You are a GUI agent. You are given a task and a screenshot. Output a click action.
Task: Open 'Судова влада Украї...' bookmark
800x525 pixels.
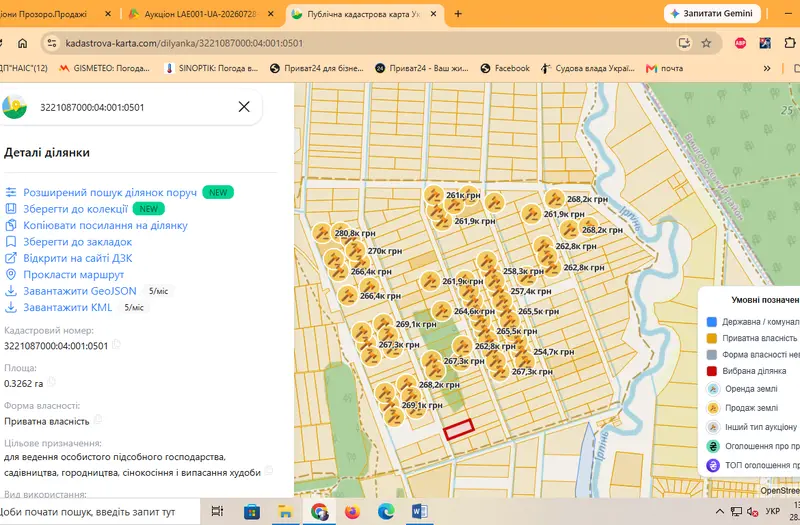click(x=588, y=68)
